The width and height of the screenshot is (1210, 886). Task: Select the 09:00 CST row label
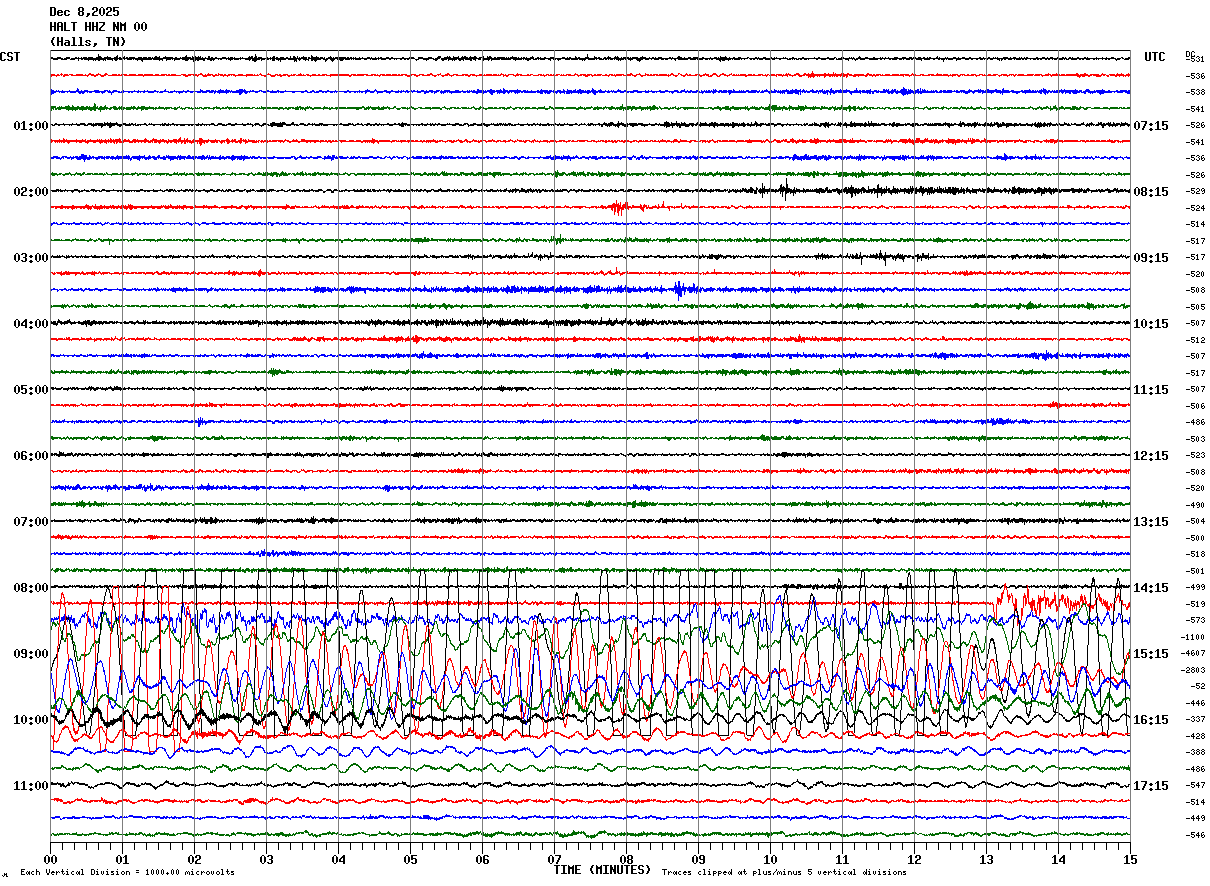click(x=31, y=654)
